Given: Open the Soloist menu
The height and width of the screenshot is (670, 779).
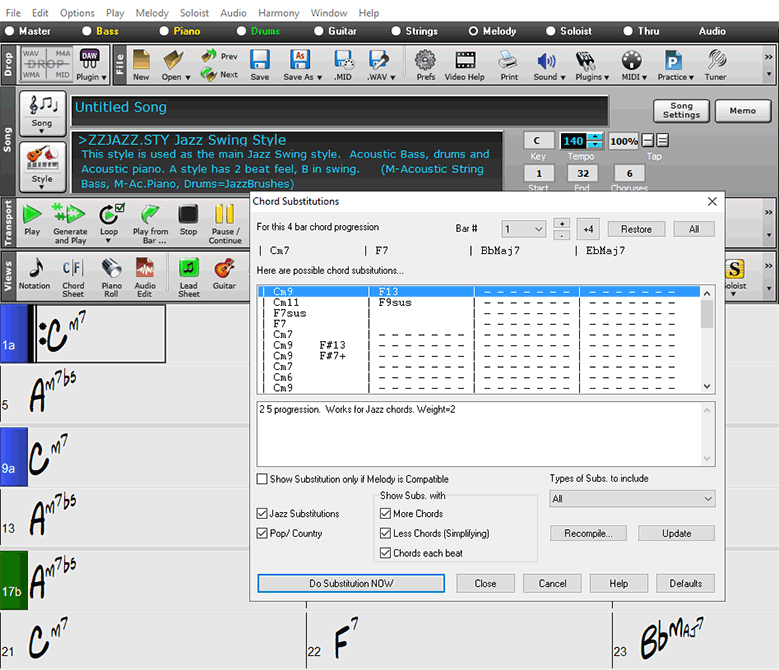Looking at the screenshot, I should (x=194, y=13).
